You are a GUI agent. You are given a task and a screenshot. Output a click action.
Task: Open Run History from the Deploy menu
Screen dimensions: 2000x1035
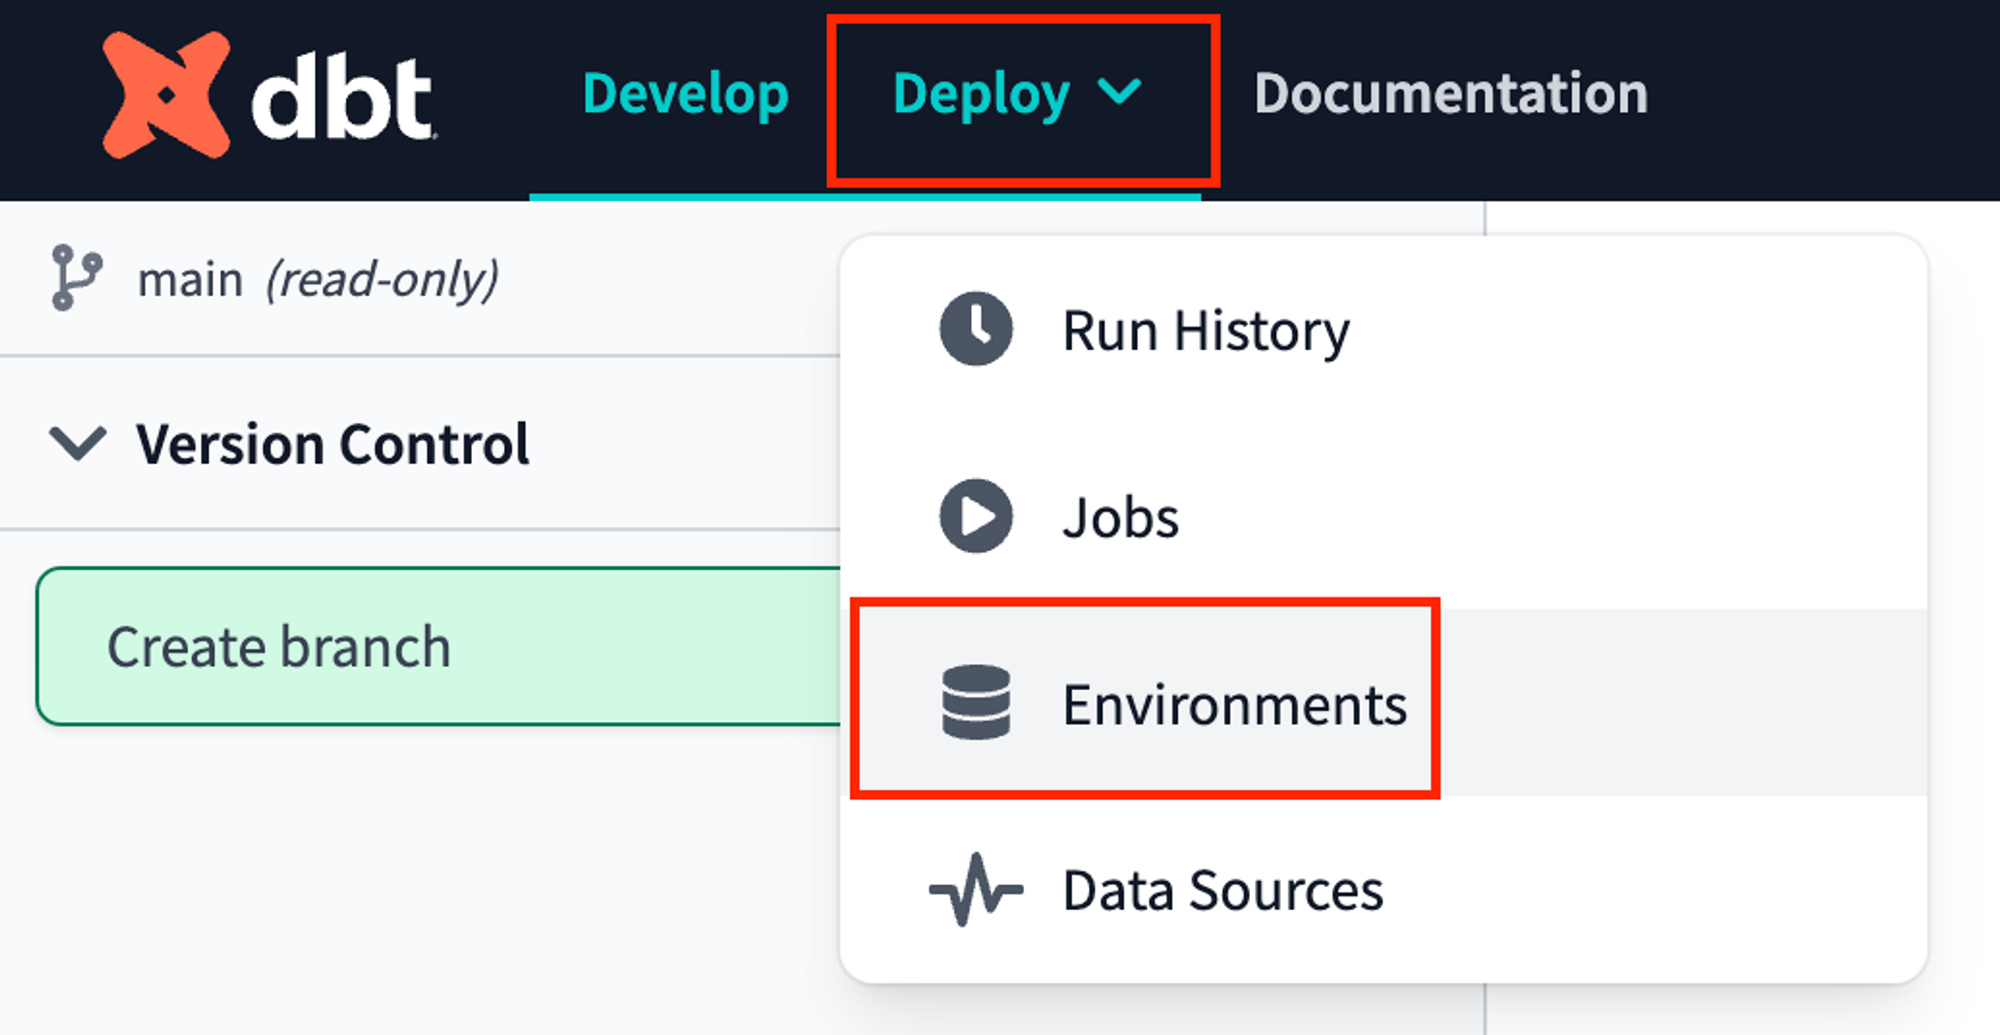tap(1205, 330)
